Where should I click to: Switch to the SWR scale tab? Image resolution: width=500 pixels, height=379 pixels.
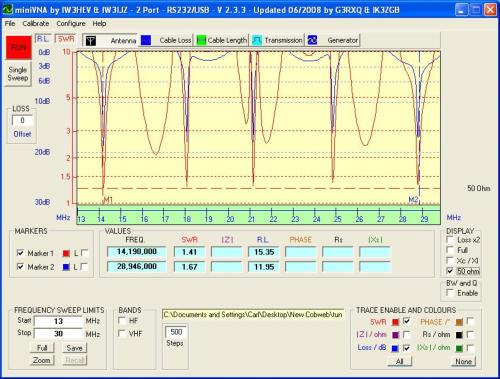pos(66,39)
